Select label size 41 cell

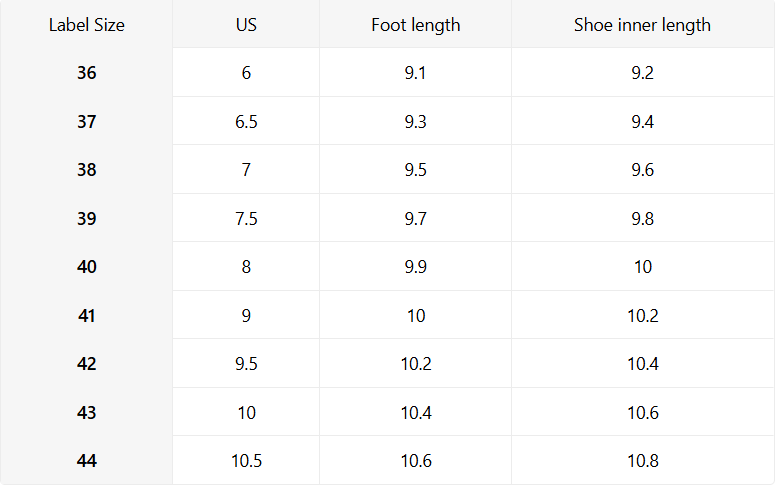coord(87,316)
